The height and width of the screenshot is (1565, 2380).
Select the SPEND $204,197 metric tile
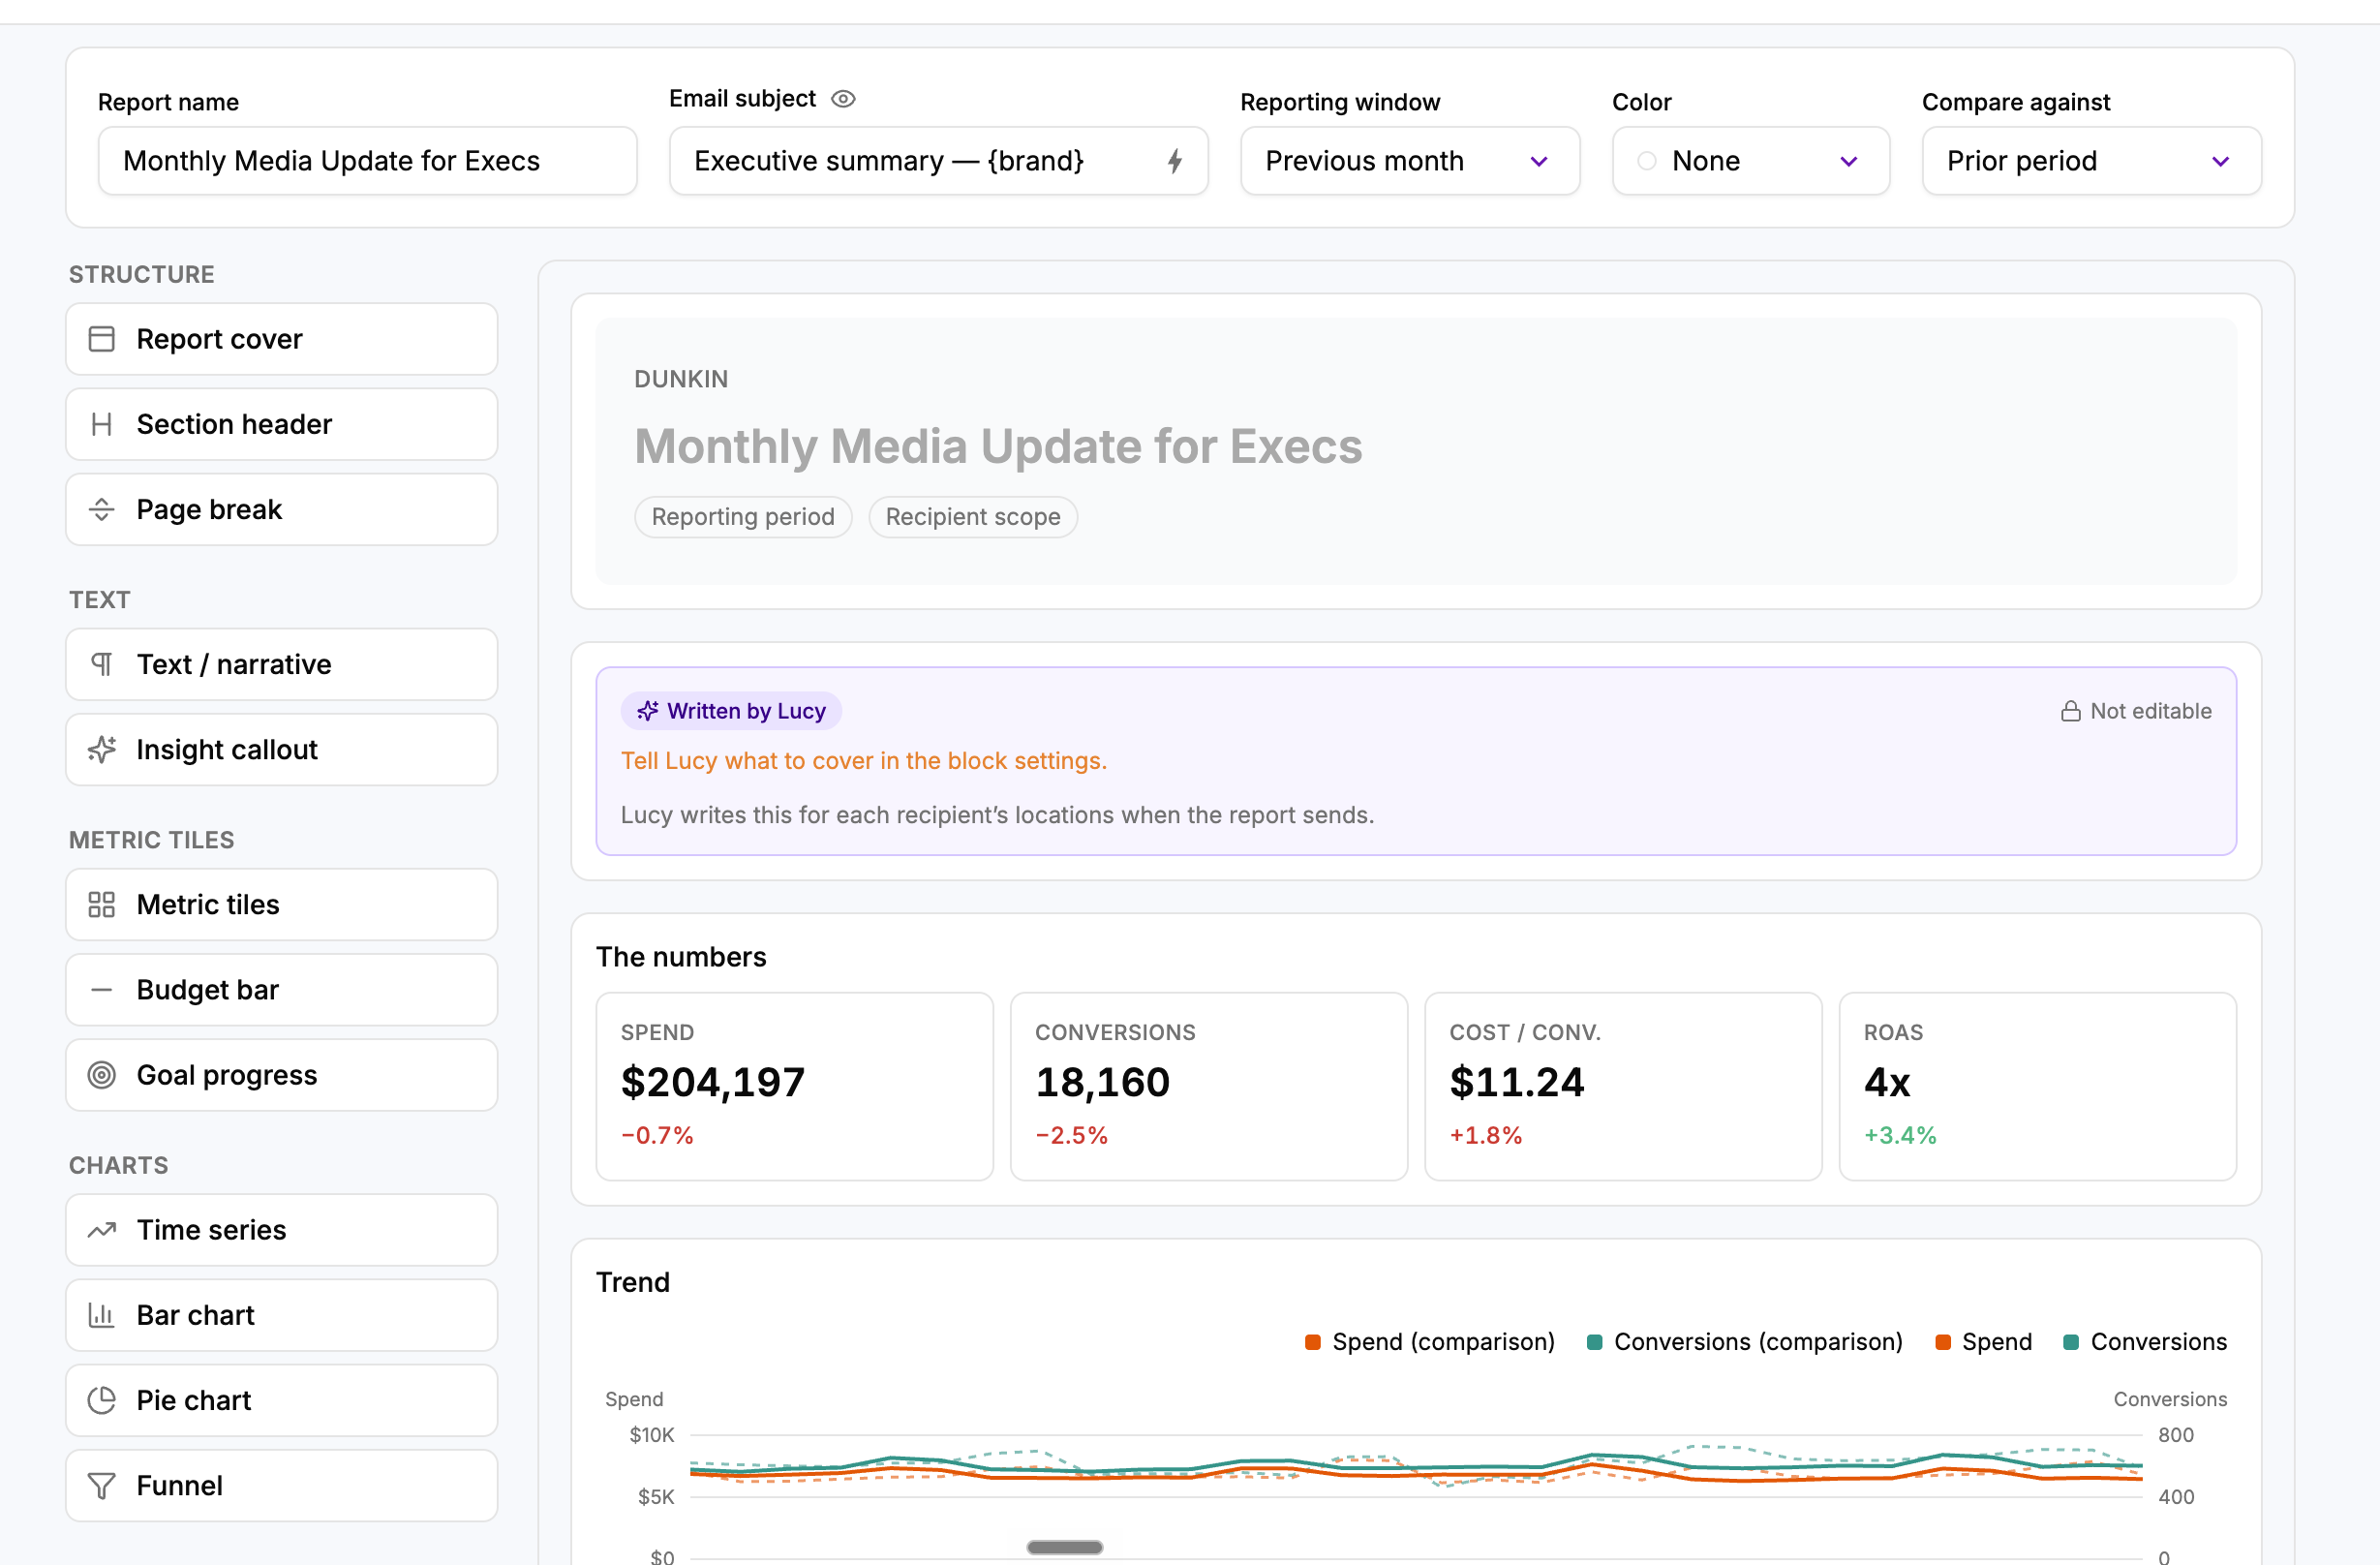[795, 1086]
